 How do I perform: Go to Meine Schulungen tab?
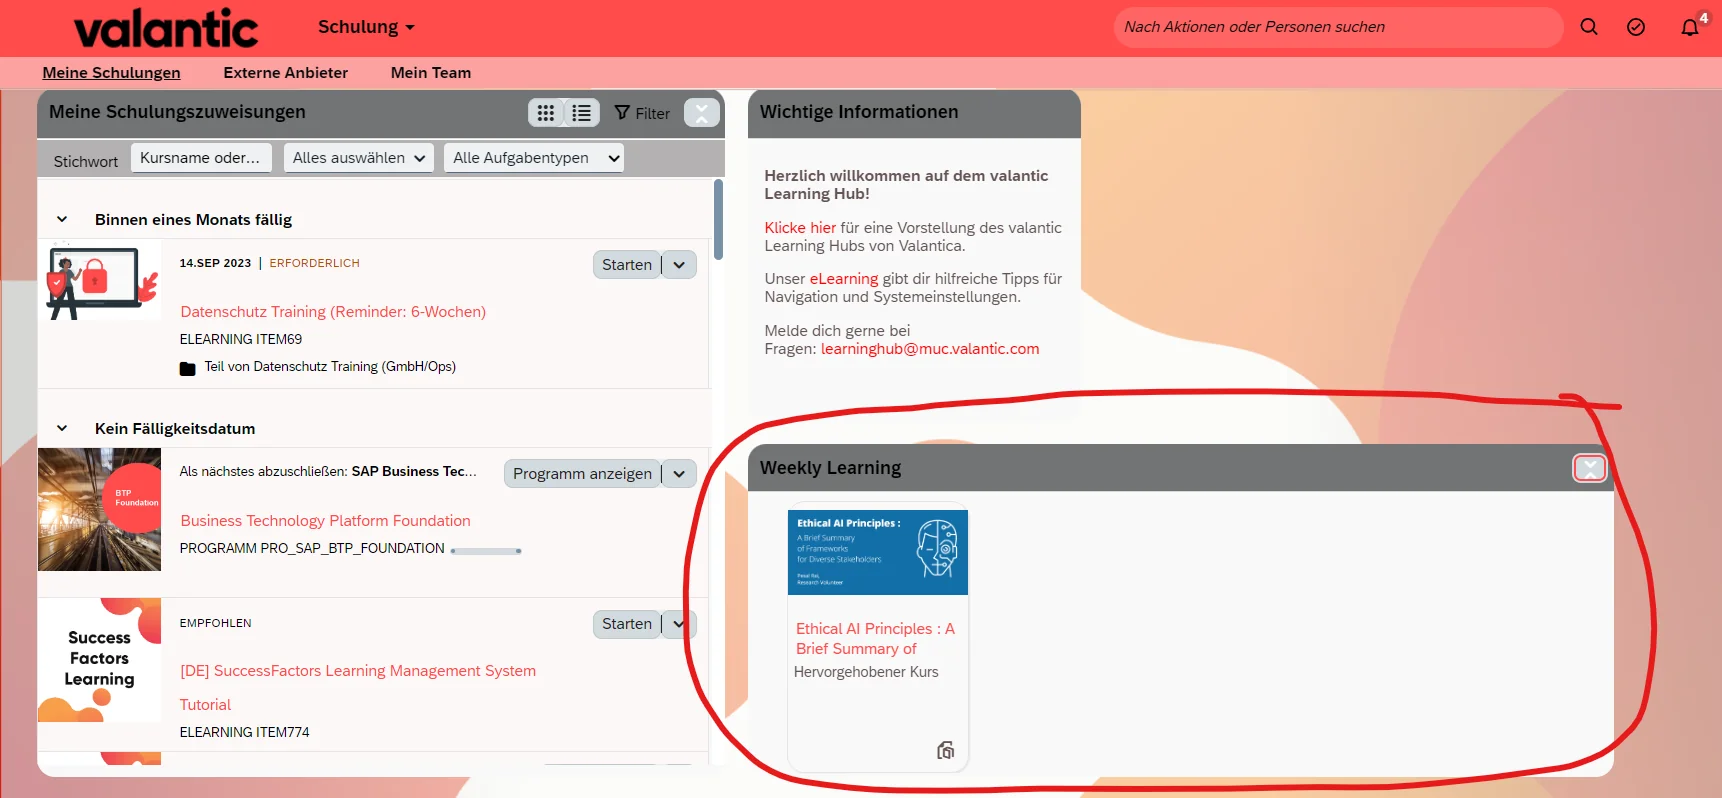111,73
